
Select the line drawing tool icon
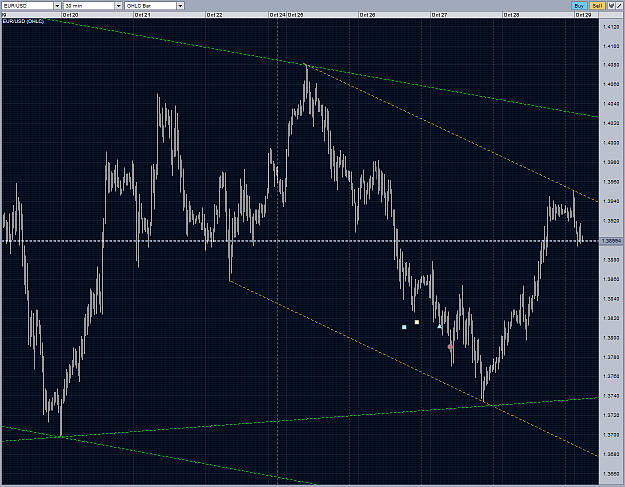point(619,6)
